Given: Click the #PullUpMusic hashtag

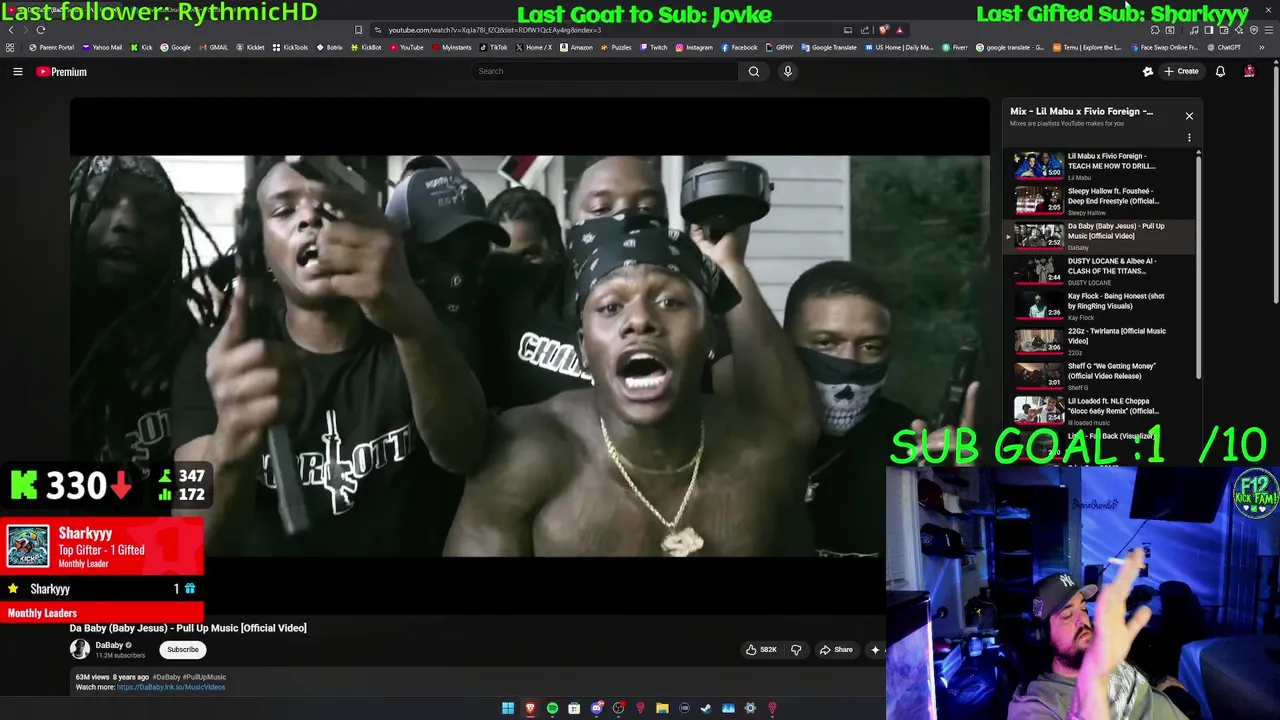Looking at the screenshot, I should click(x=205, y=677).
